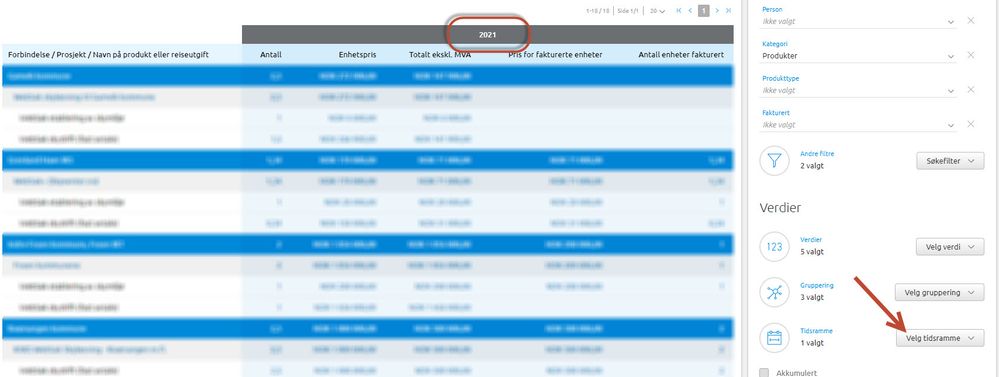Image resolution: width=999 pixels, height=377 pixels.
Task: Remove the Produkttype filter with X
Action: (970, 90)
